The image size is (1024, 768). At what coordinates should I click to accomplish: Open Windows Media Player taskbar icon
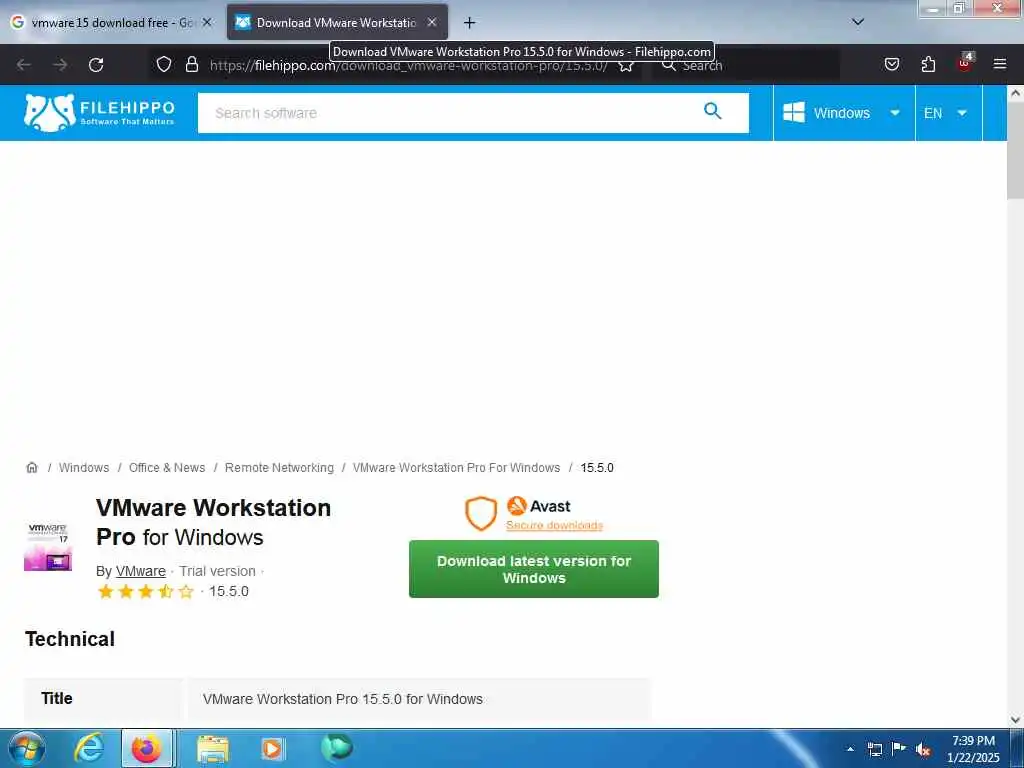point(272,748)
